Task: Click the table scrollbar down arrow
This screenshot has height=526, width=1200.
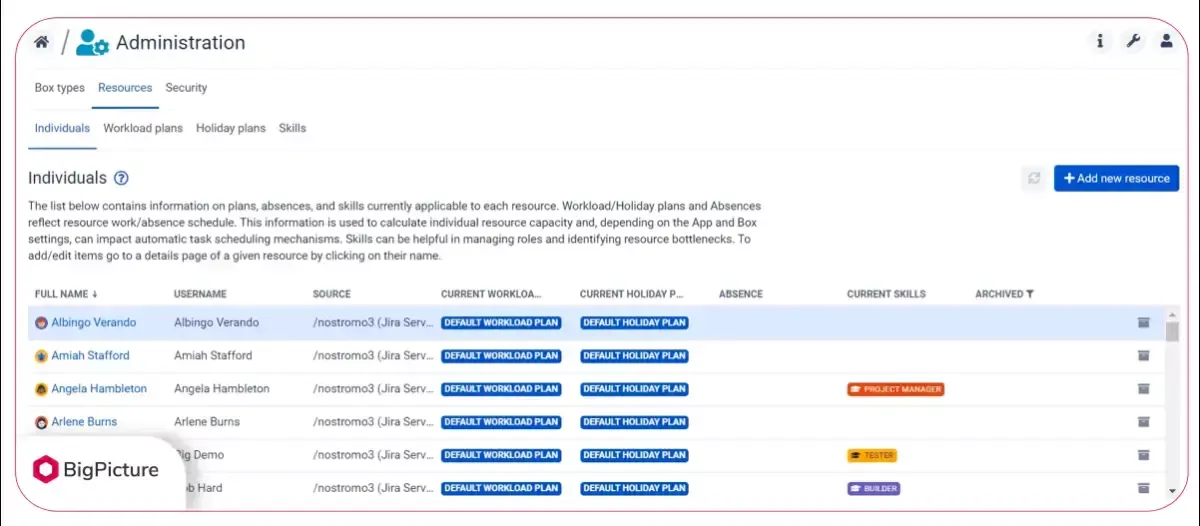Action: point(1172,491)
